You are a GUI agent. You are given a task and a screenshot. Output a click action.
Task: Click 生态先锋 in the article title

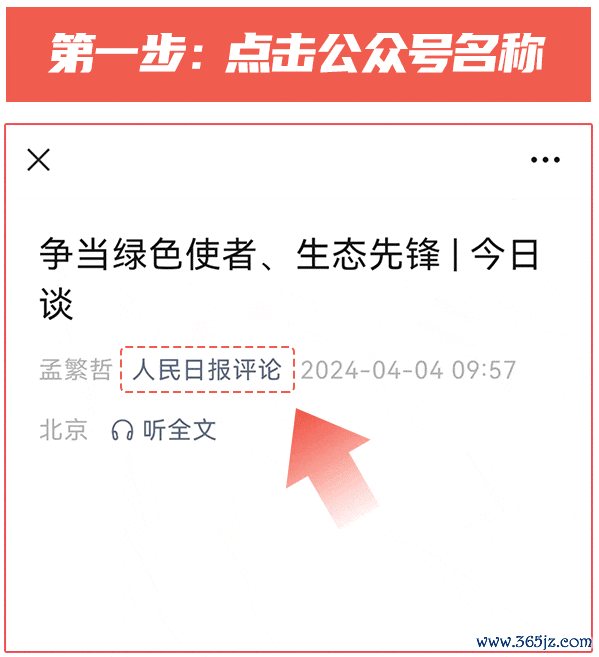(x=368, y=254)
